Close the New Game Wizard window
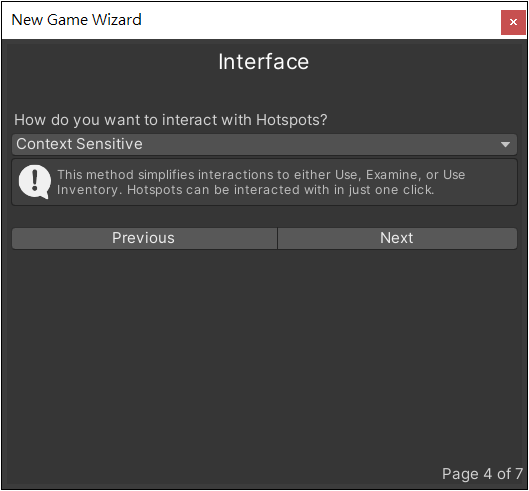This screenshot has height=491, width=529. [513, 22]
